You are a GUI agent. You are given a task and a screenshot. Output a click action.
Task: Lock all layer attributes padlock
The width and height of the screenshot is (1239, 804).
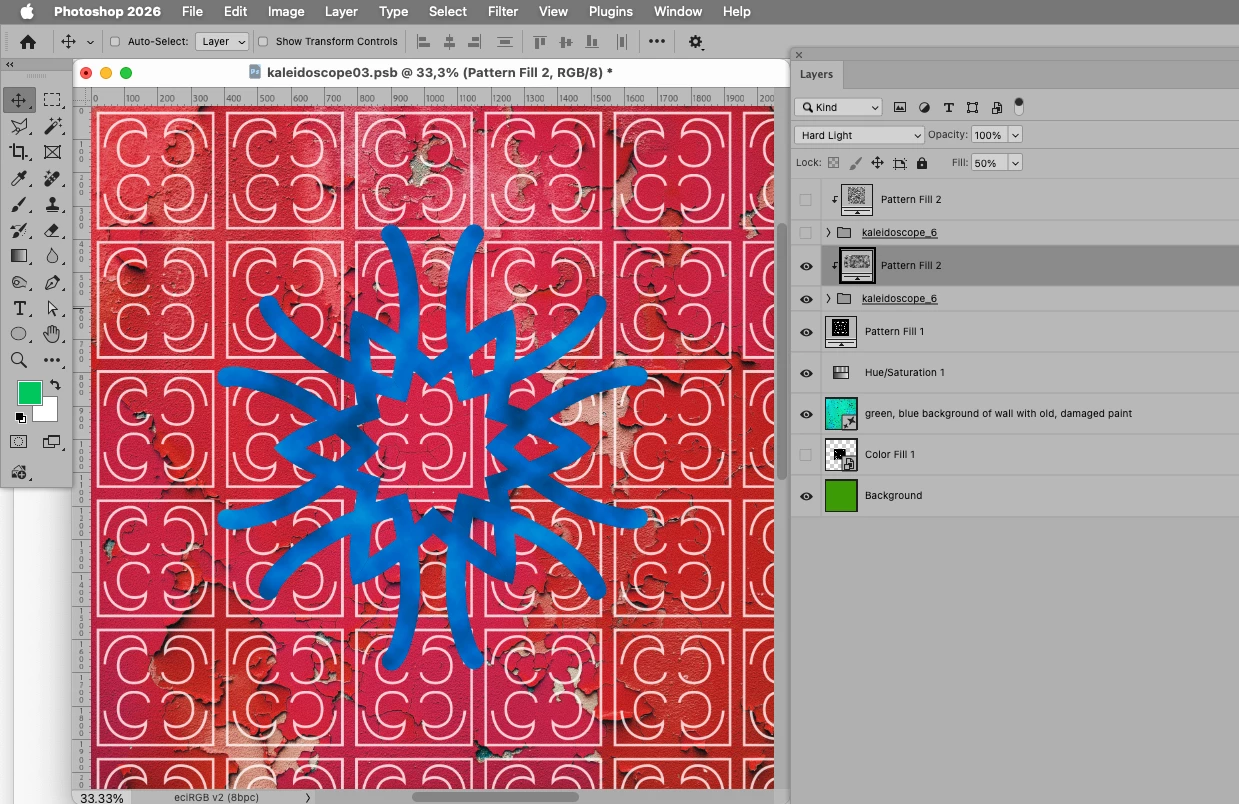922,163
